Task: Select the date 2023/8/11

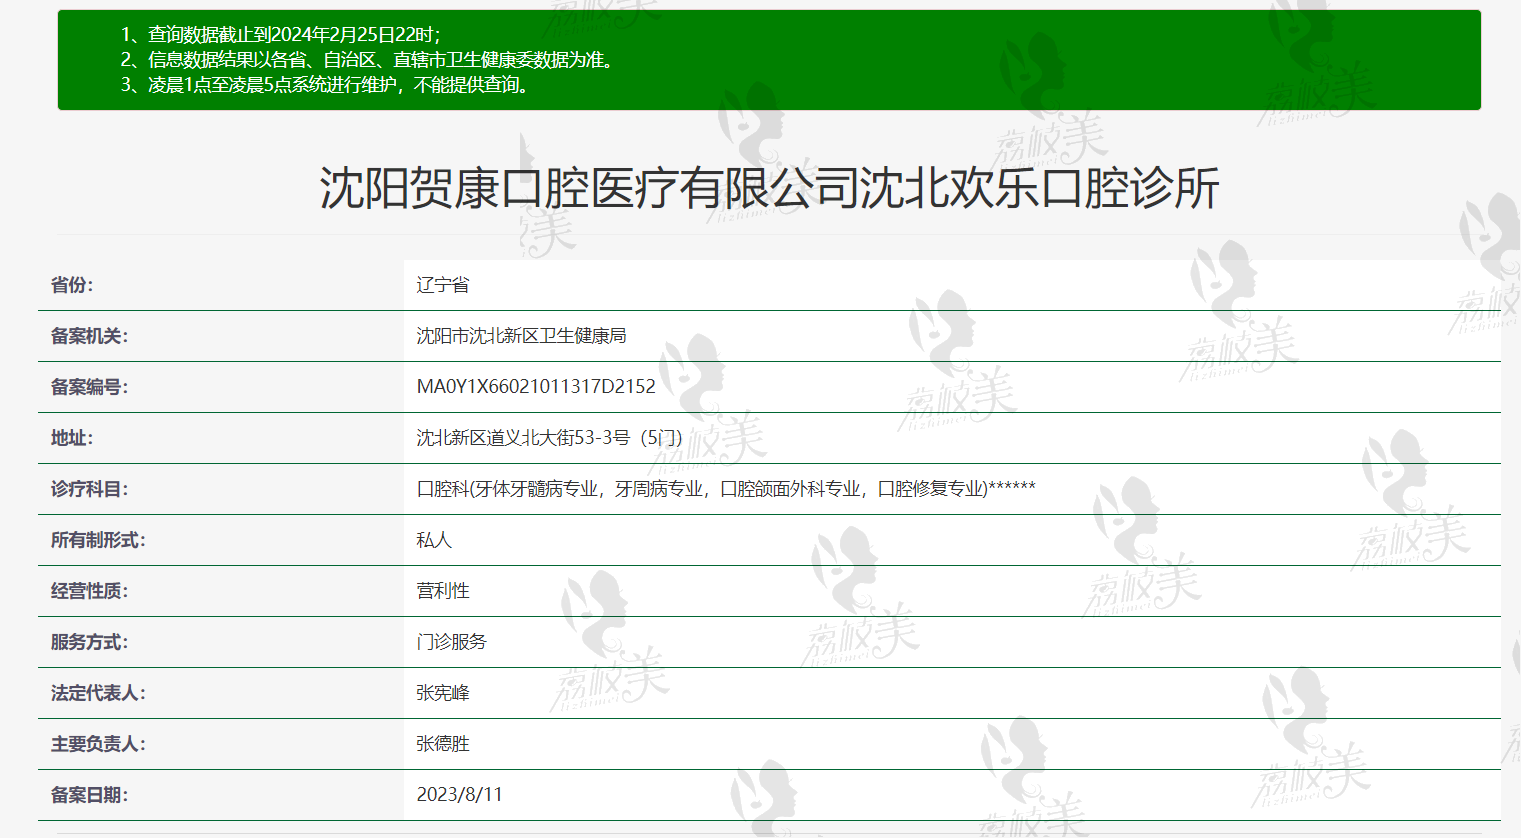Action: 460,795
